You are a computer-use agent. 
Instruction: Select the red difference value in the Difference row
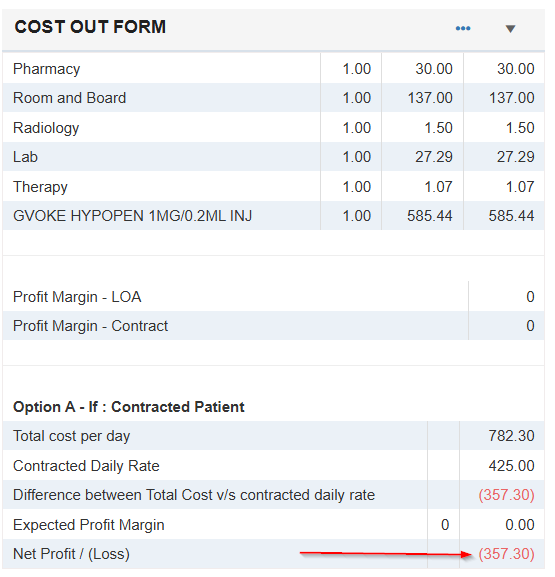(506, 495)
